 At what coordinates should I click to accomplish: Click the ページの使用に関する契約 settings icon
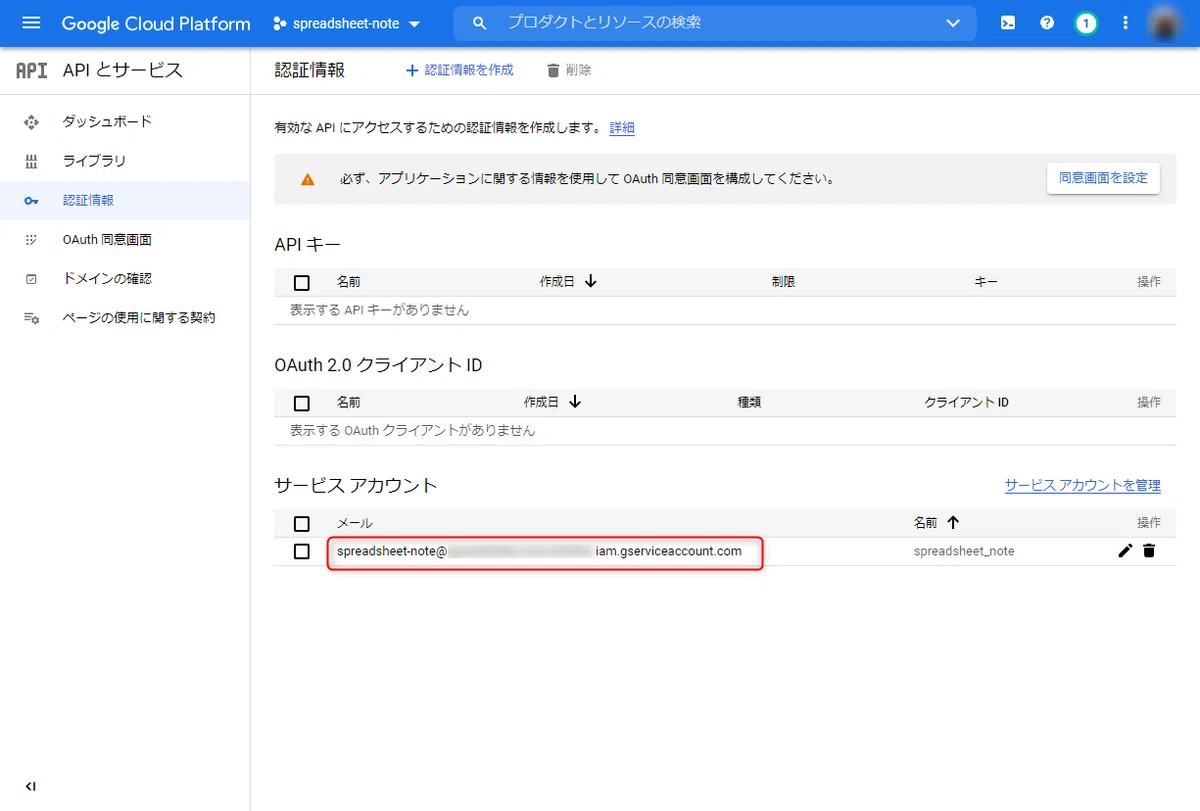coord(31,318)
